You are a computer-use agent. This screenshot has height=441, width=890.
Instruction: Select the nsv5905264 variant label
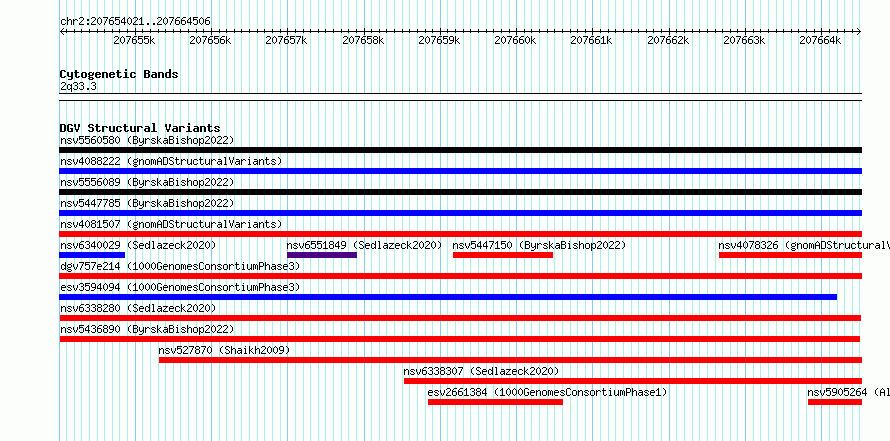coord(849,392)
